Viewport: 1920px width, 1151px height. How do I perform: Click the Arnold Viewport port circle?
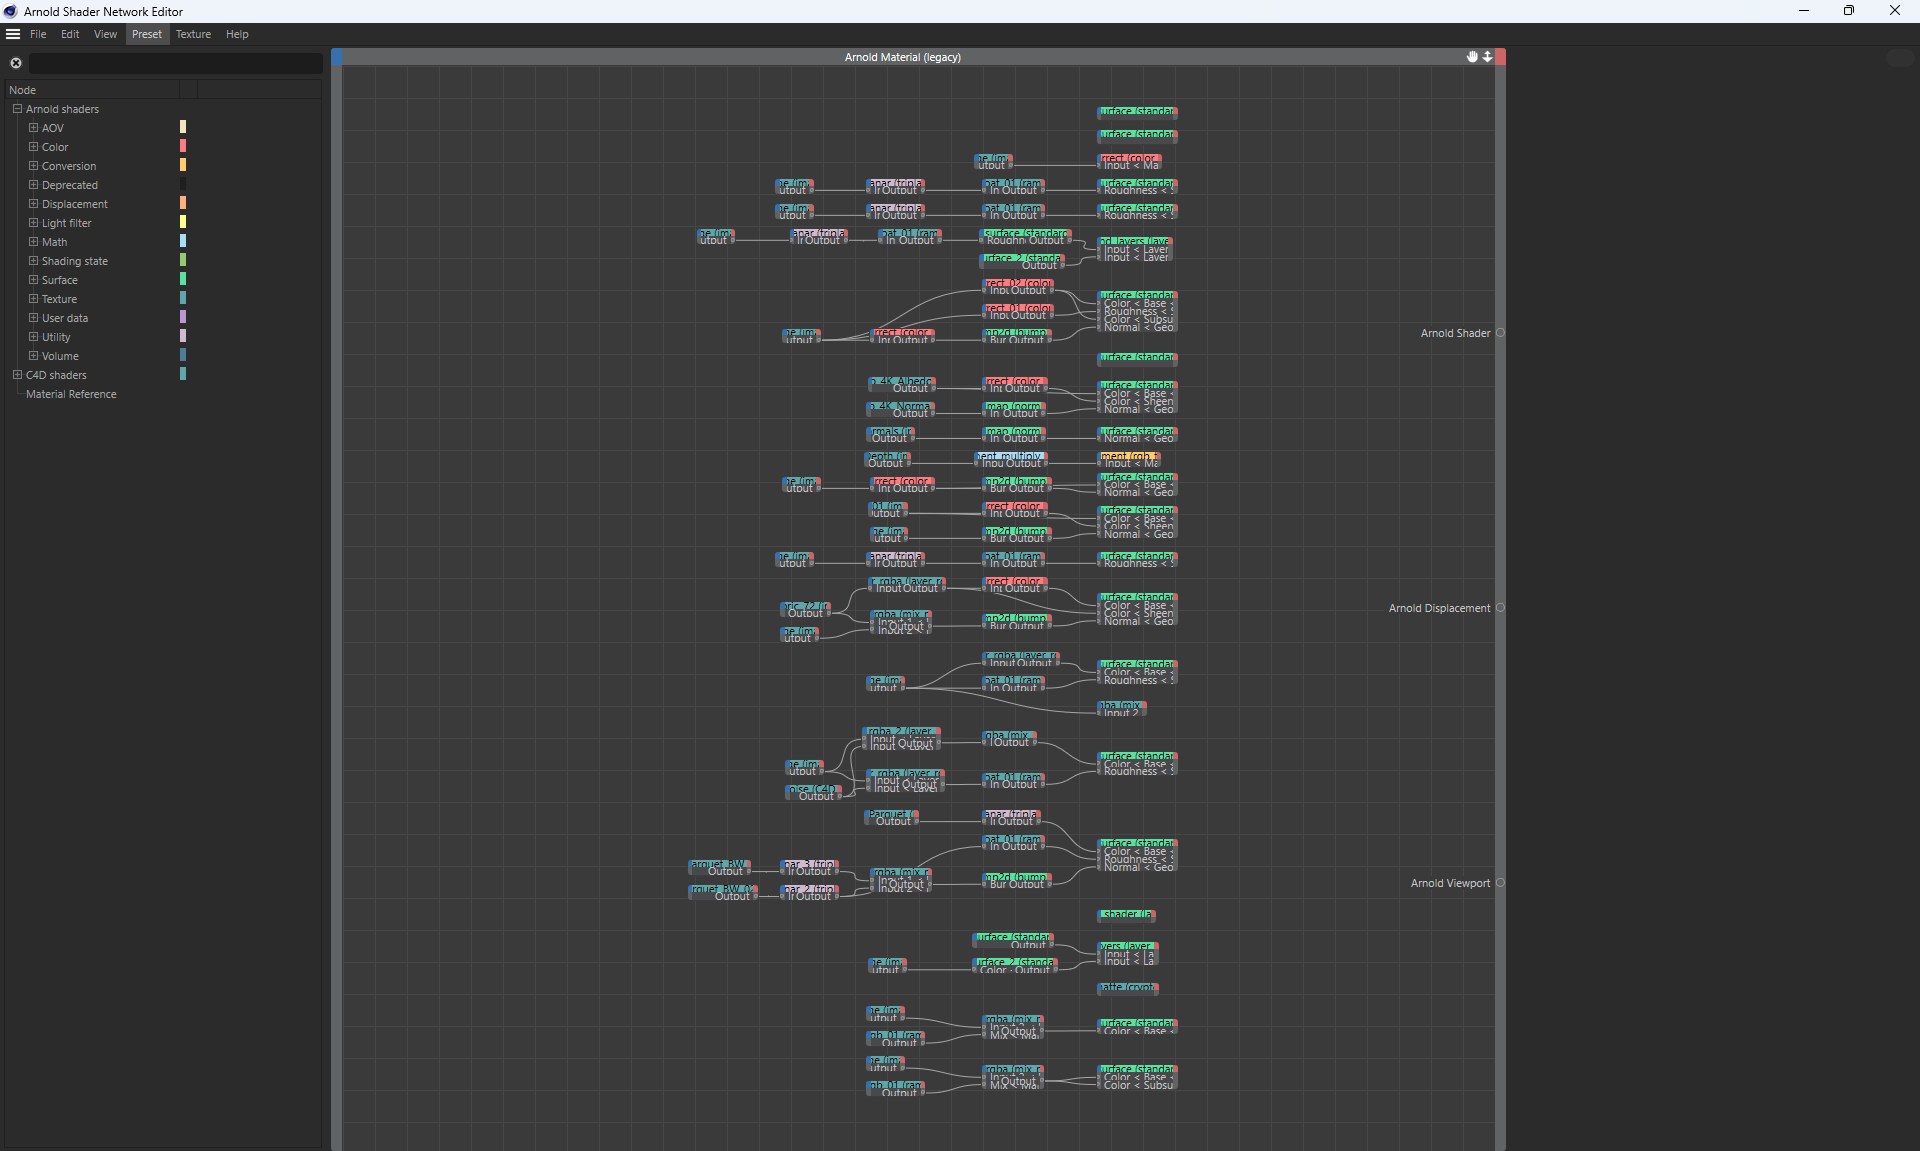click(1500, 883)
